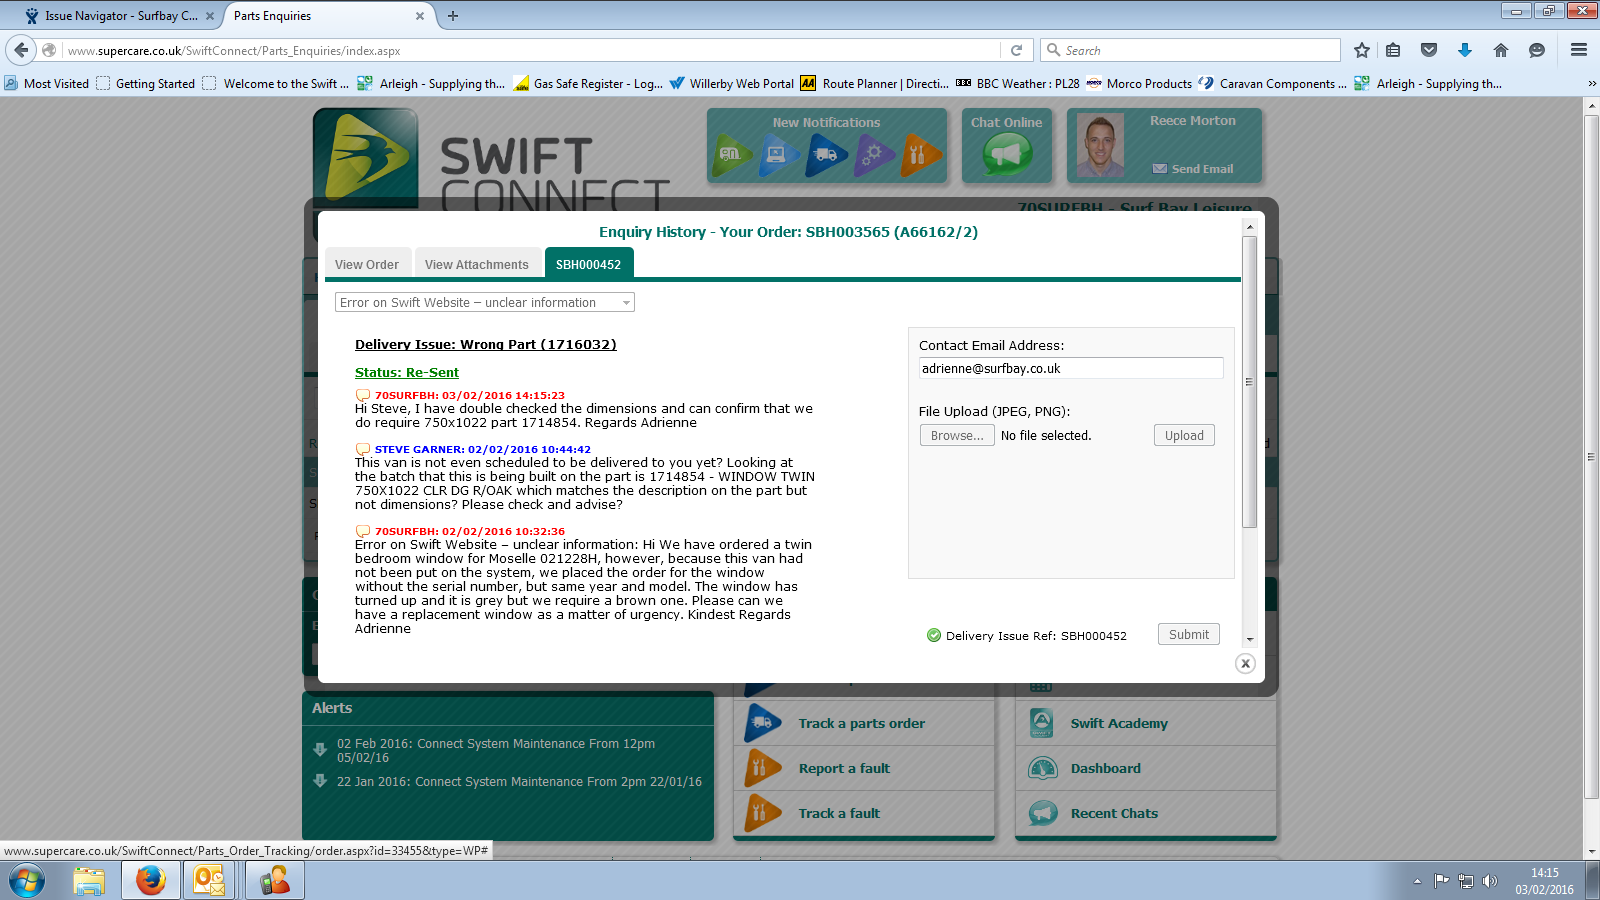1600x900 pixels.
Task: Start a chat via Chat Online megaphone icon
Action: coord(1007,155)
